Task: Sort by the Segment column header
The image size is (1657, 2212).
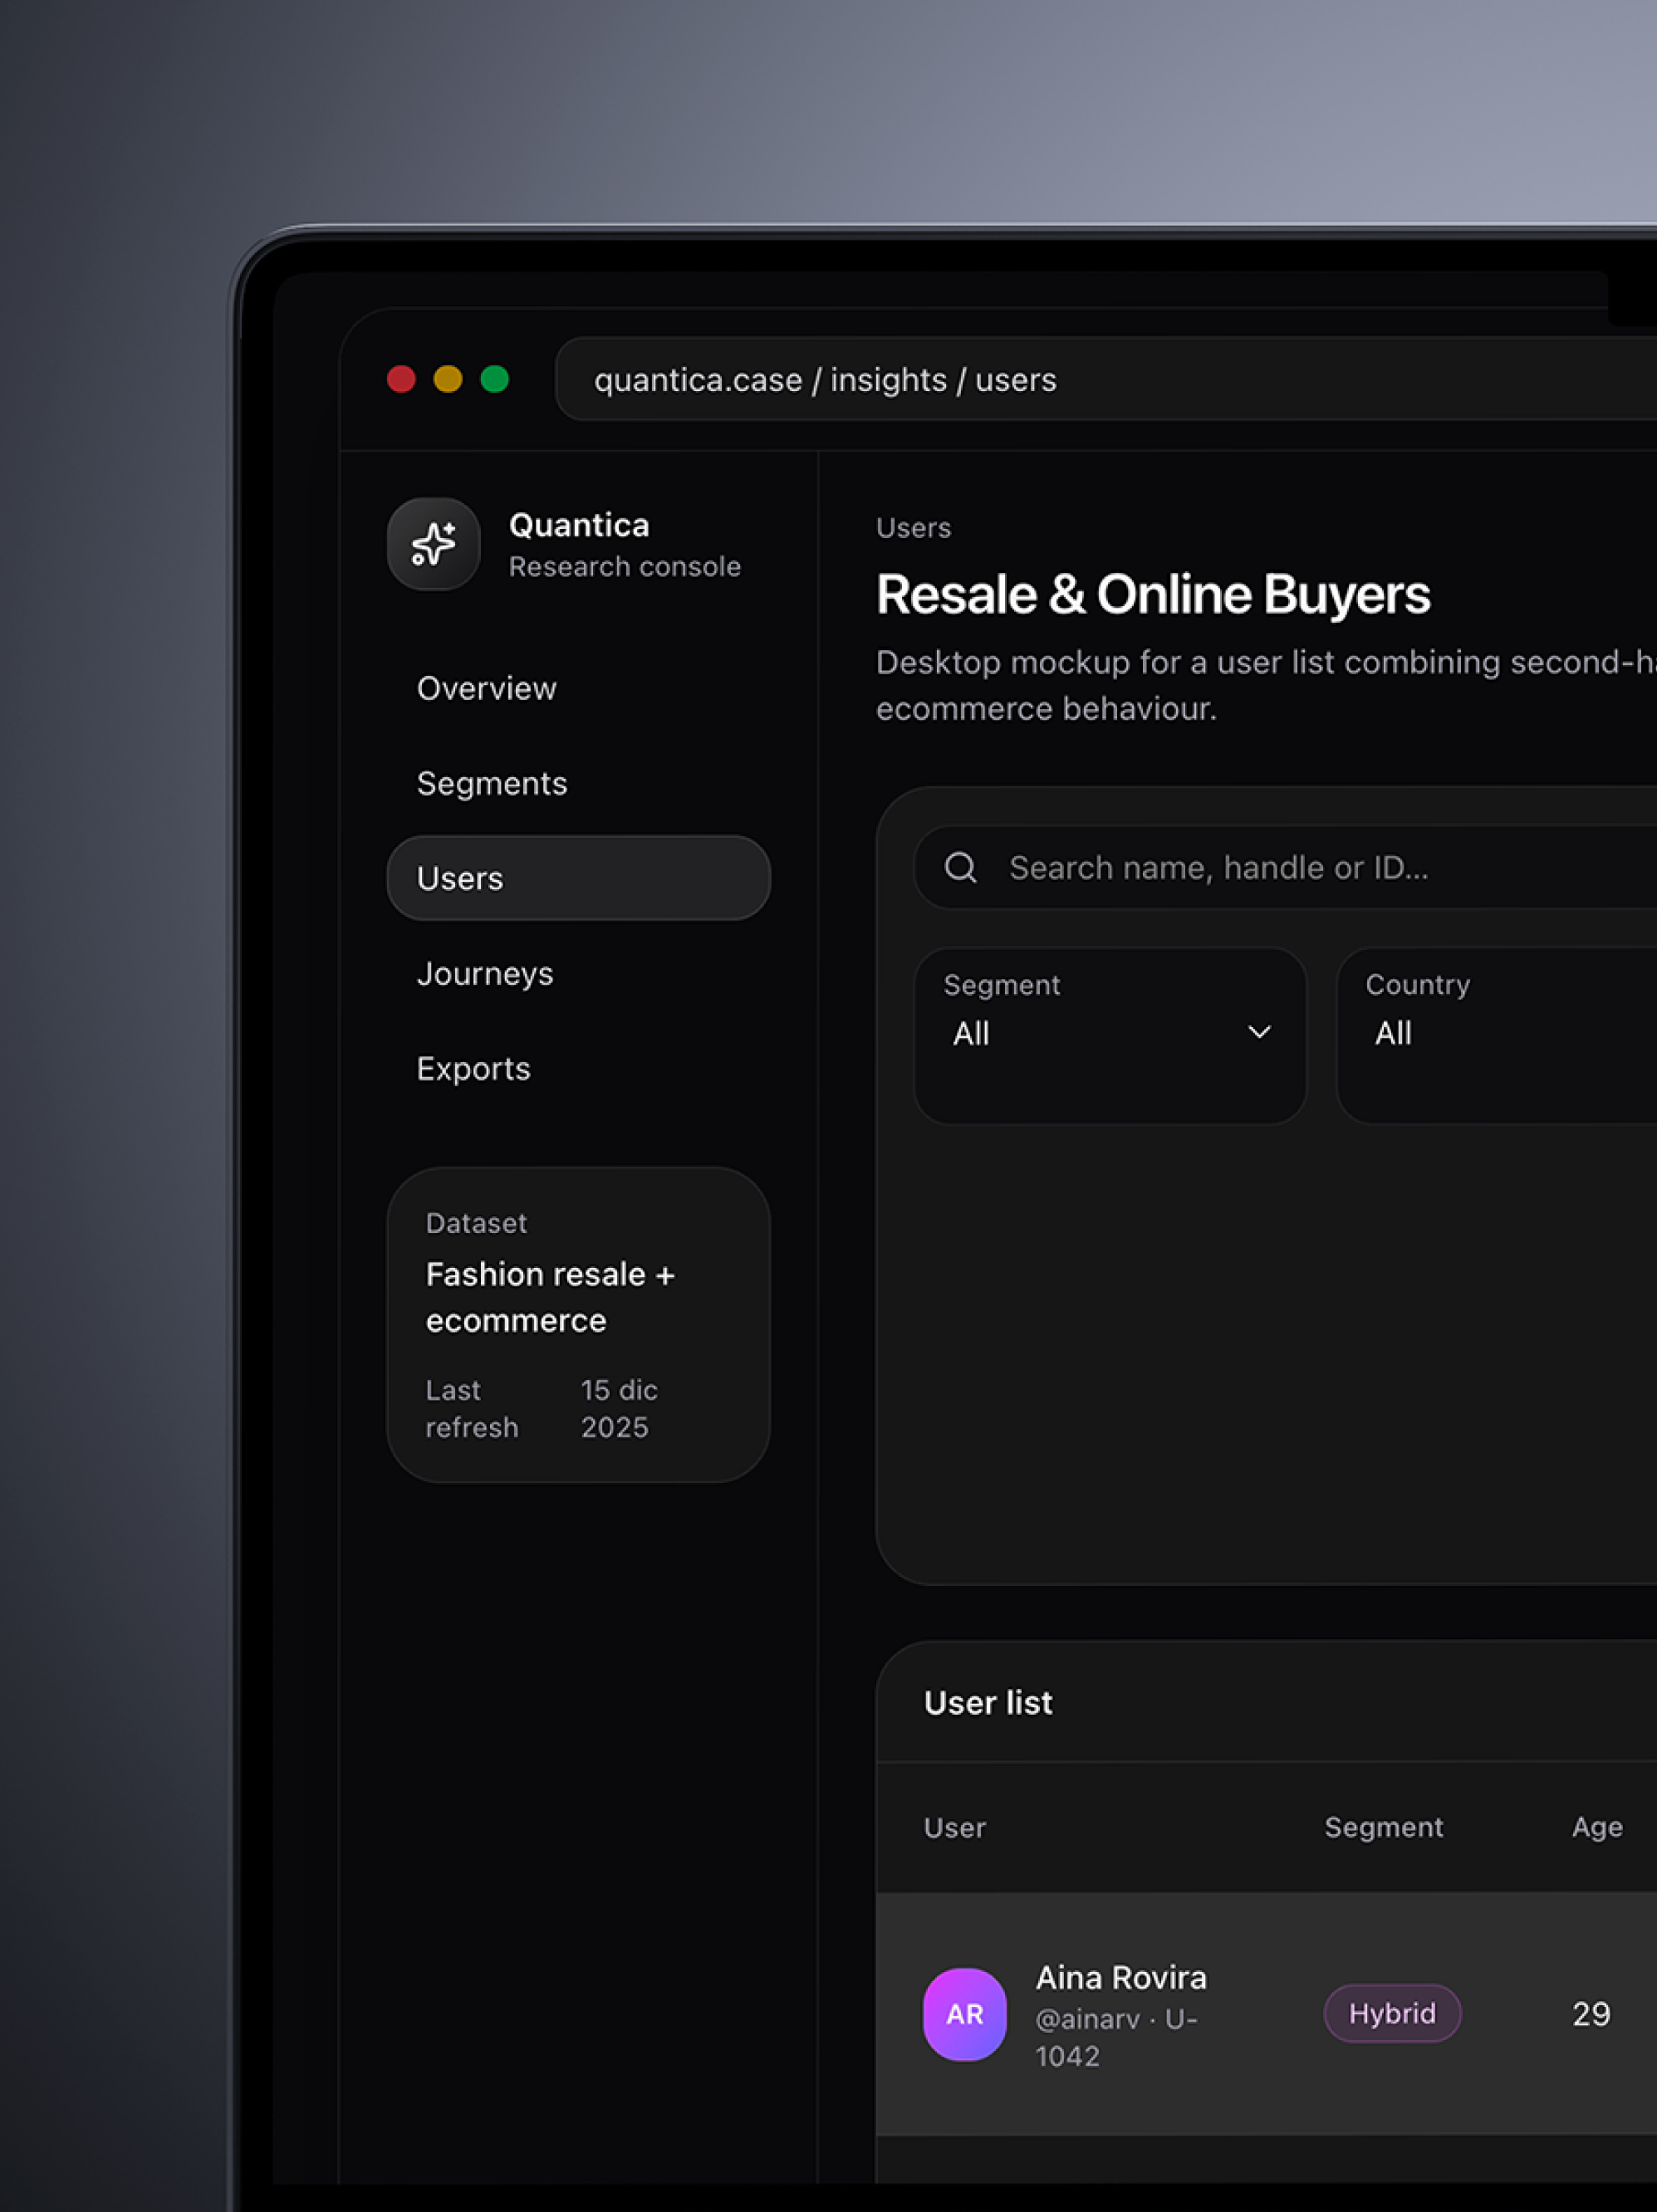Action: (1383, 1828)
